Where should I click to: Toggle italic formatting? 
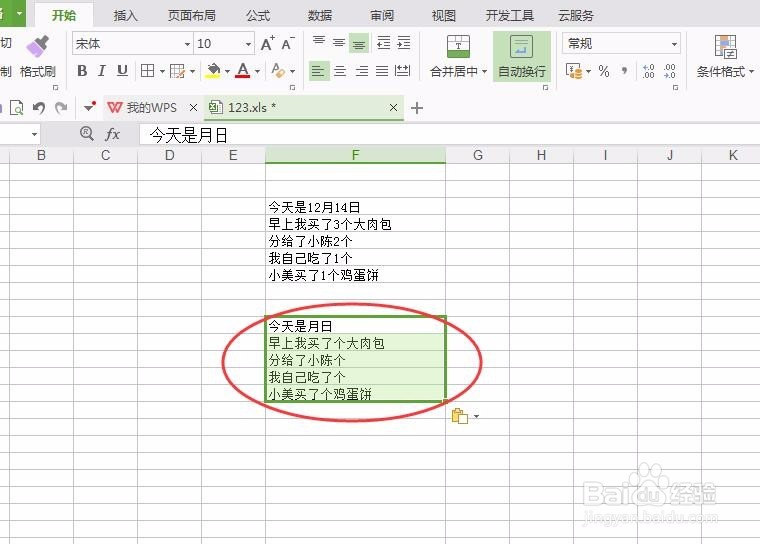tap(102, 71)
